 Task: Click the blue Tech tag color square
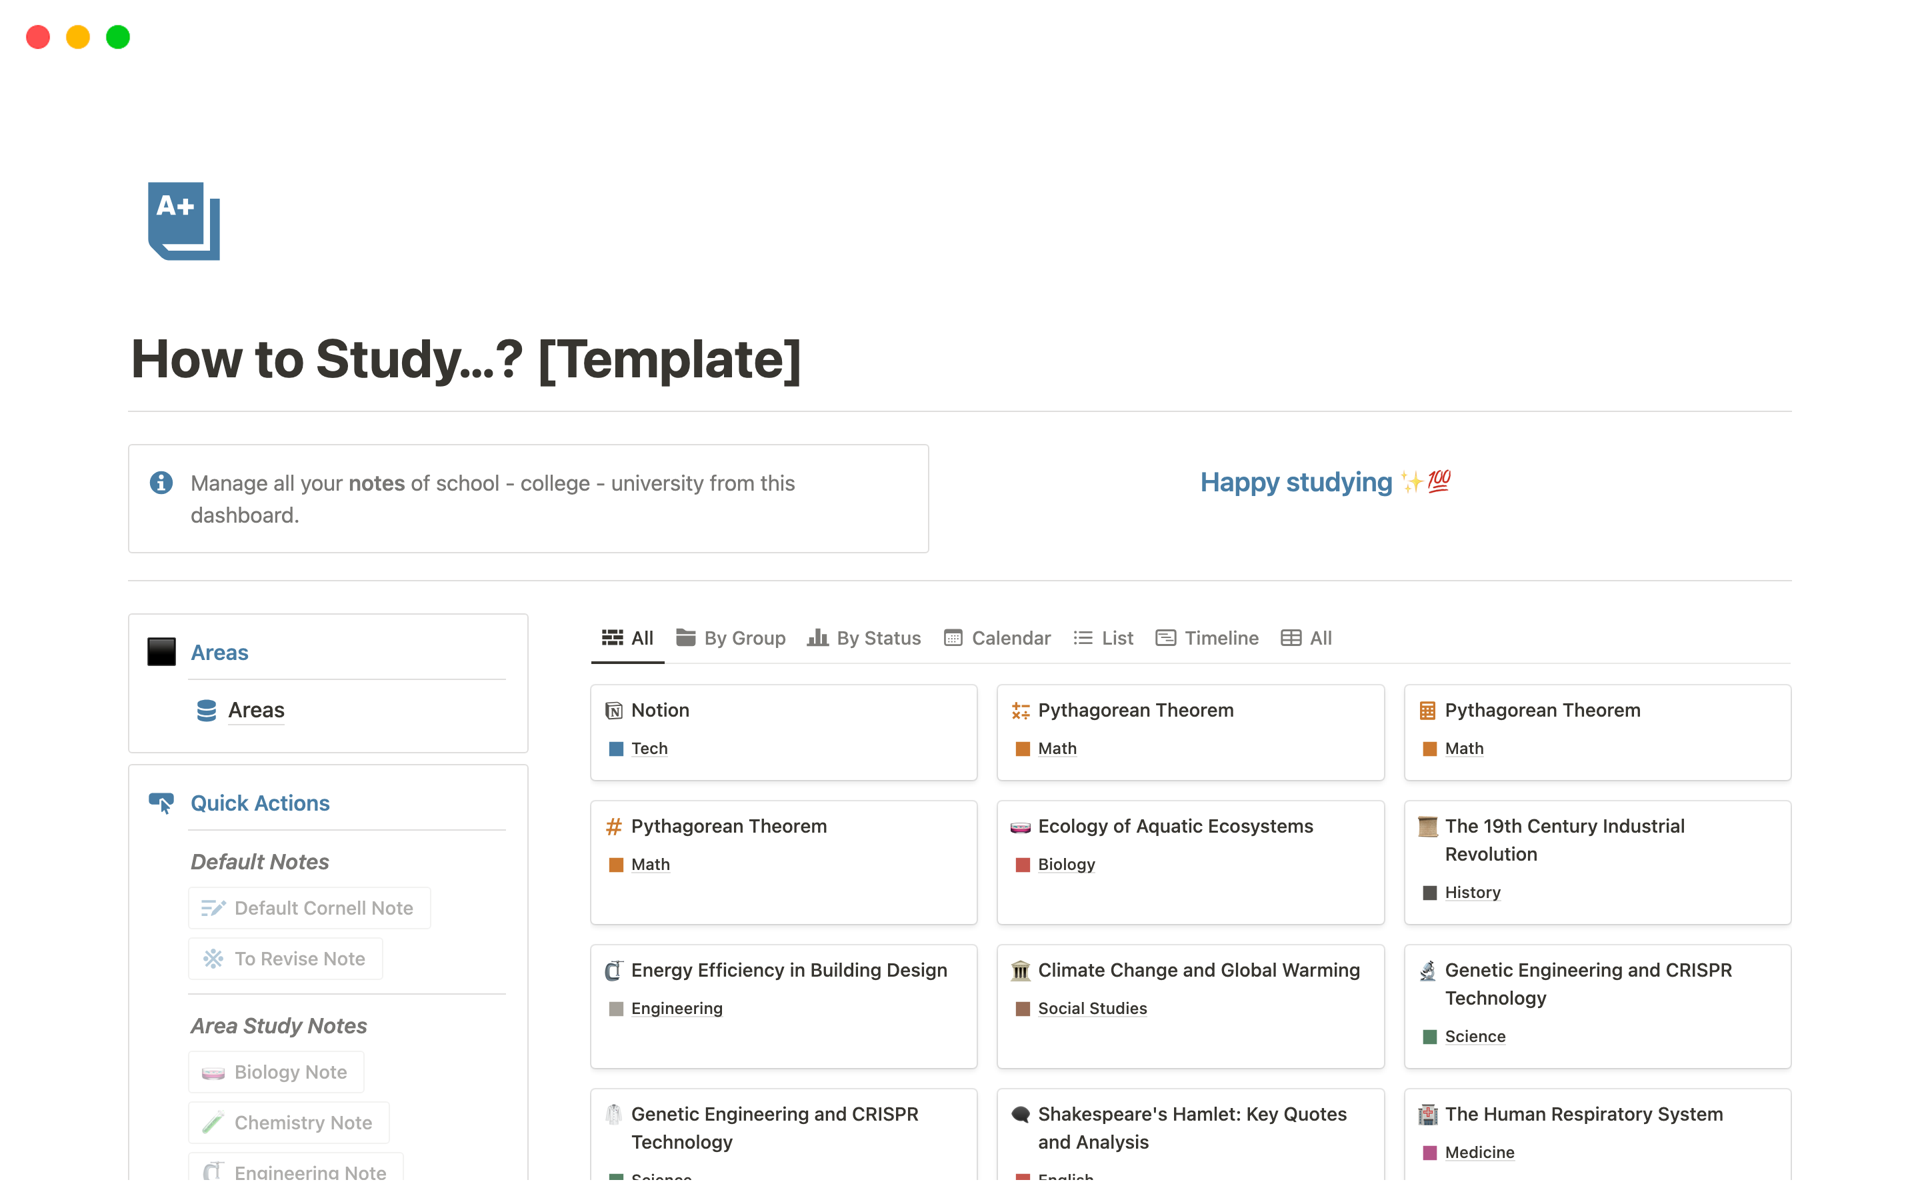616,748
